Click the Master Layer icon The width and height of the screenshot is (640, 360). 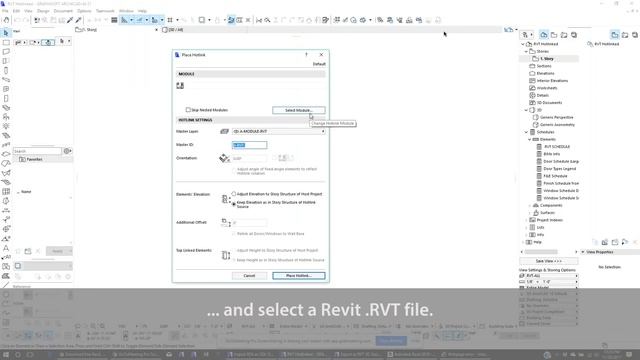coord(224,131)
